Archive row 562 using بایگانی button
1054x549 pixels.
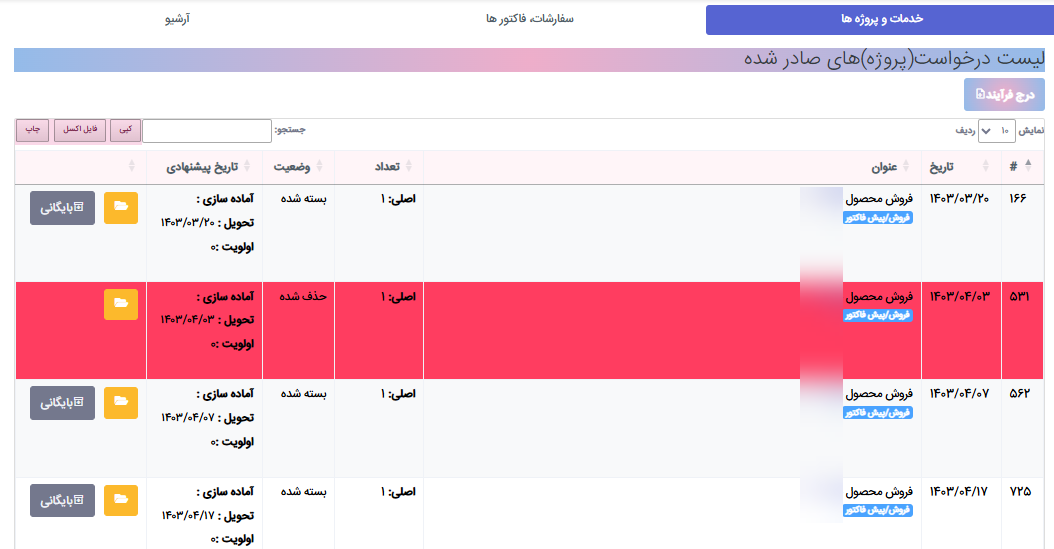(62, 402)
